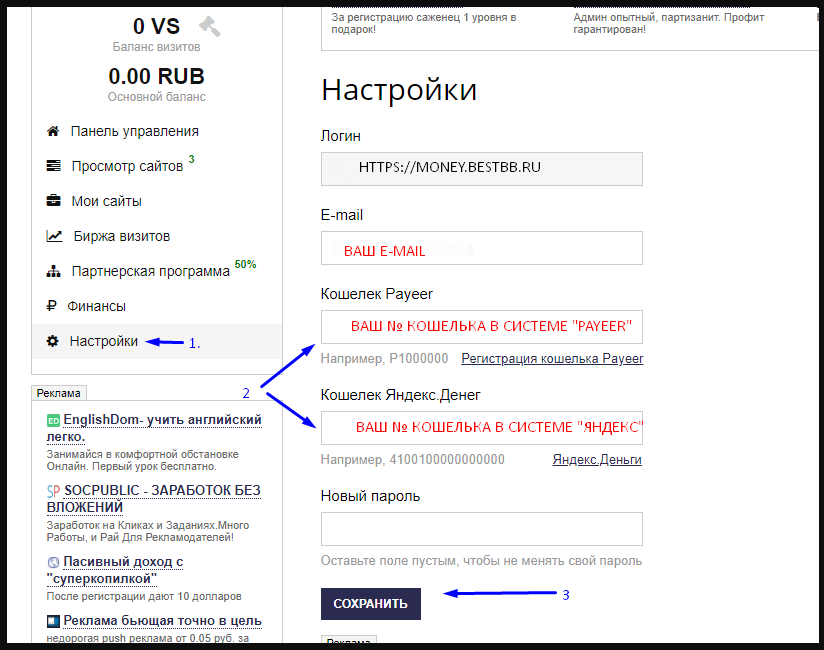Click the home icon beside Панель управления
The width and height of the screenshot is (824, 650).
[x=53, y=131]
